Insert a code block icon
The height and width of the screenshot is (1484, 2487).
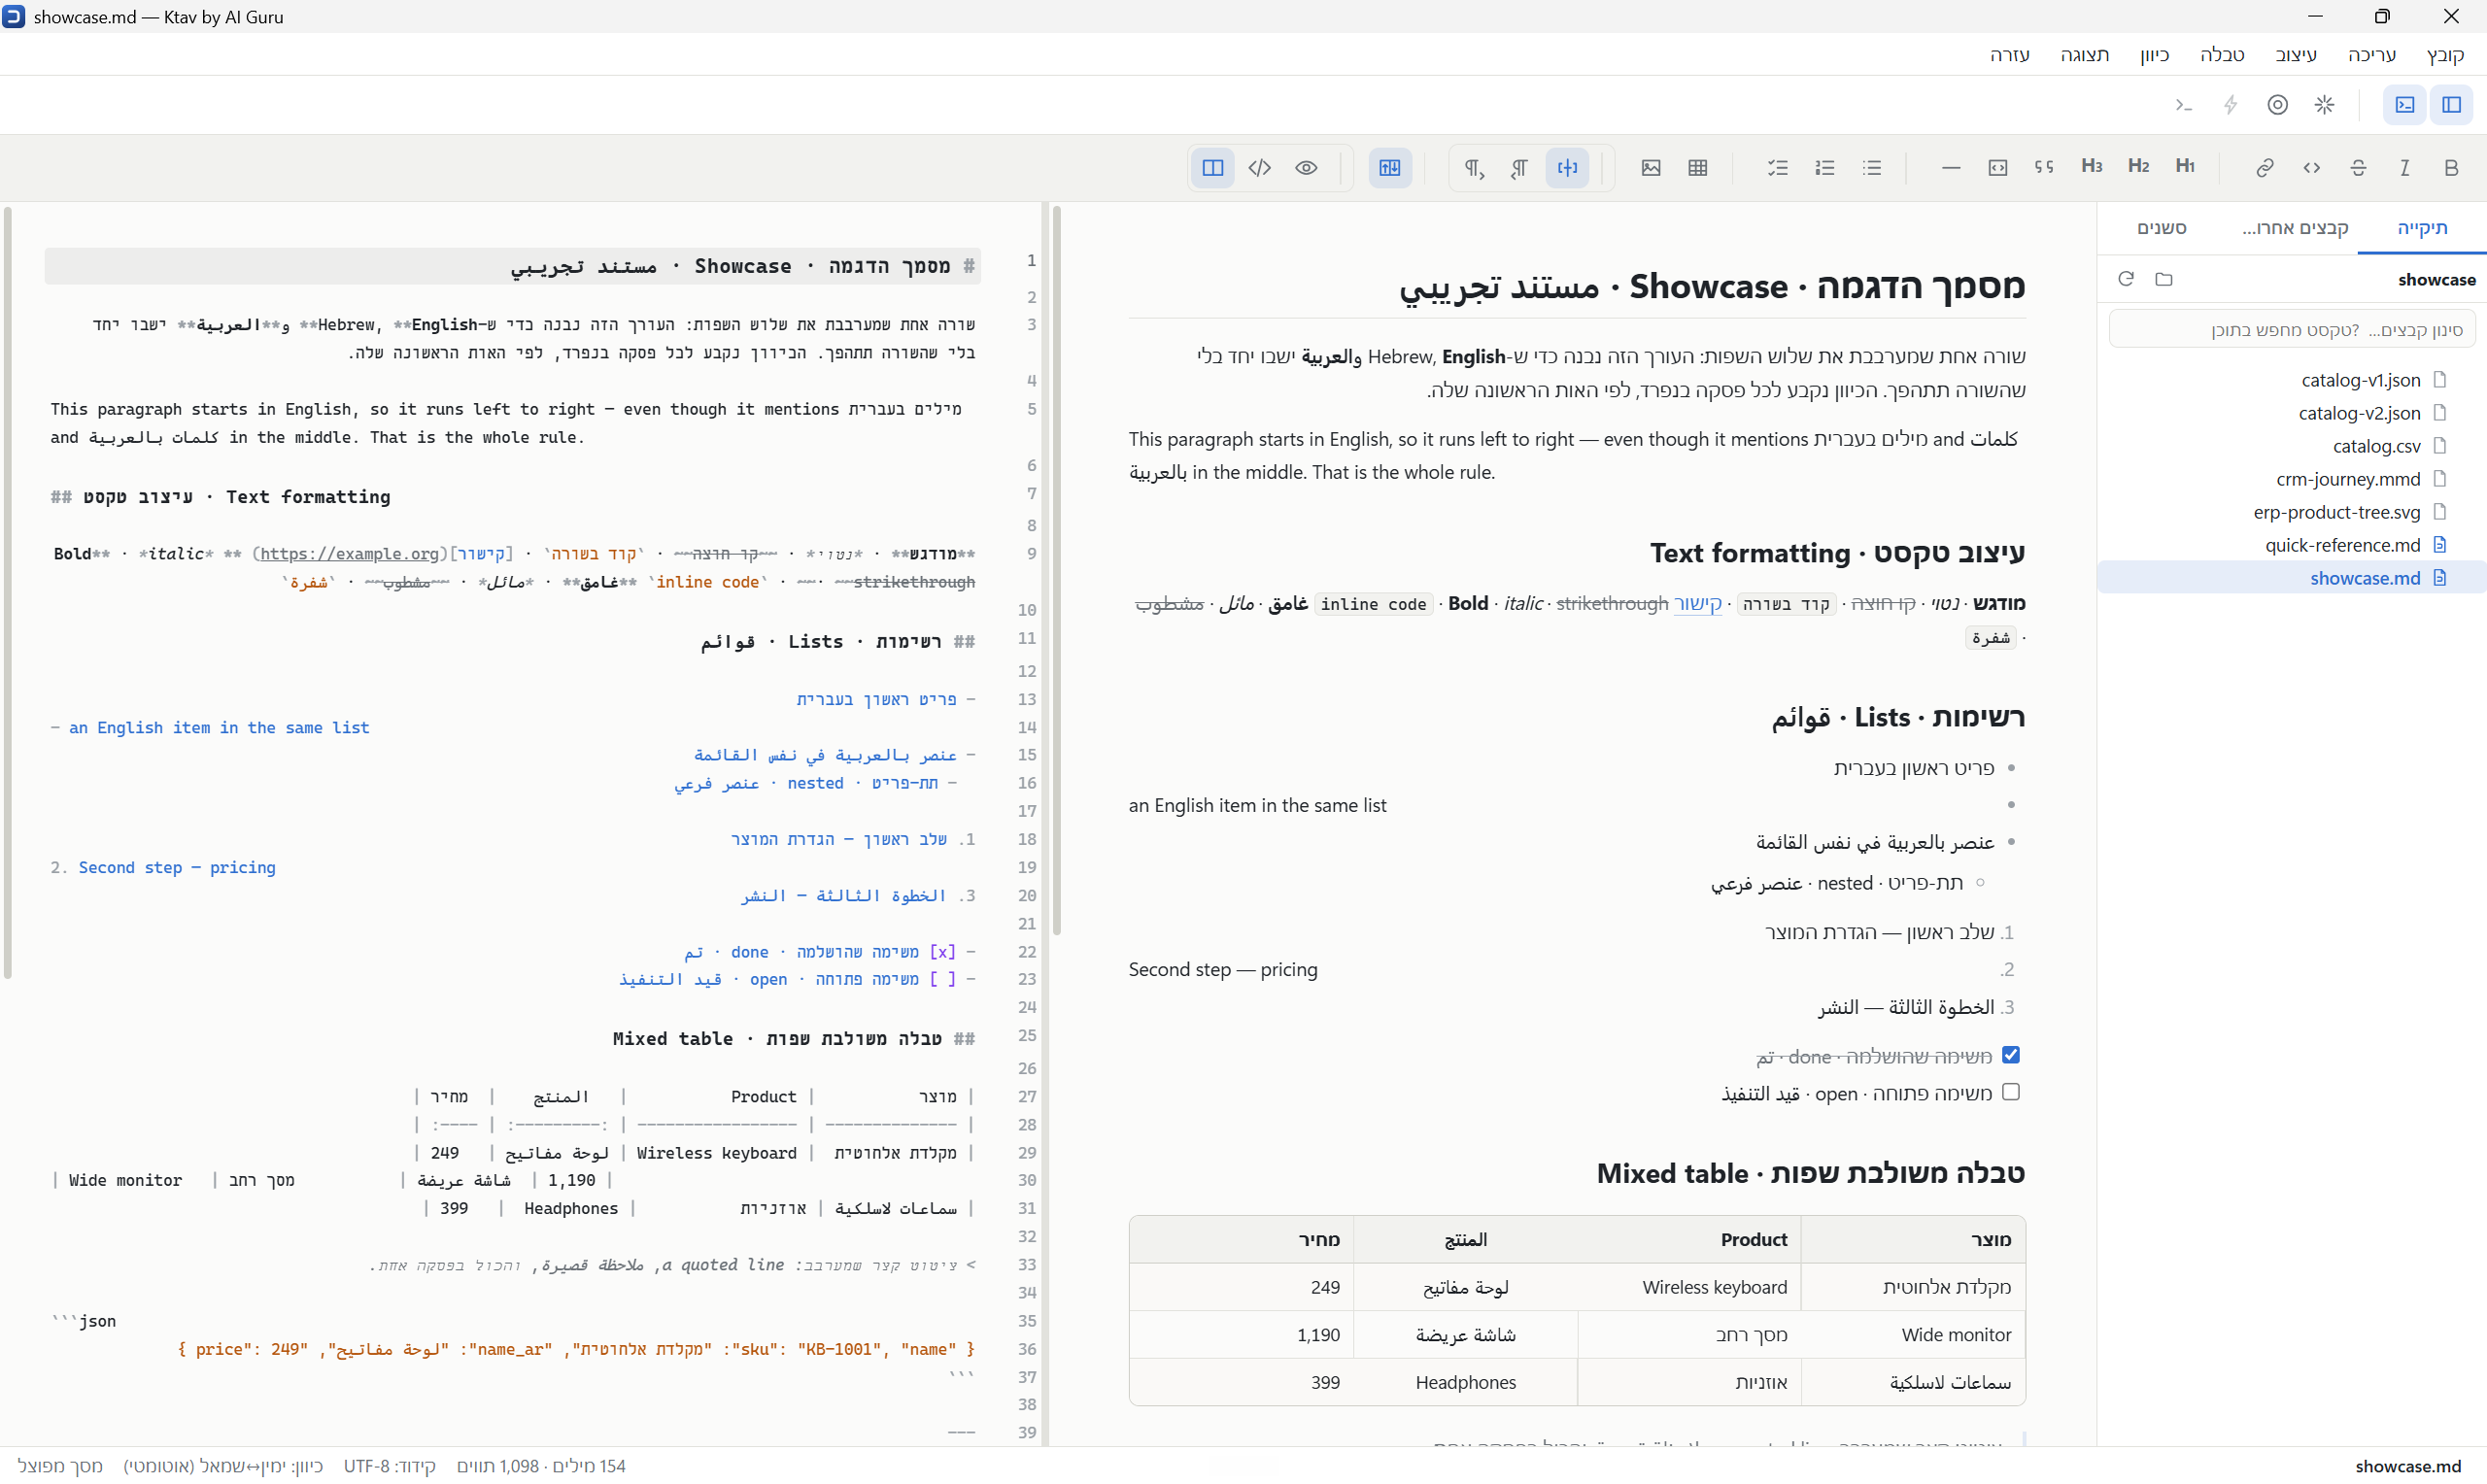(x=1997, y=168)
